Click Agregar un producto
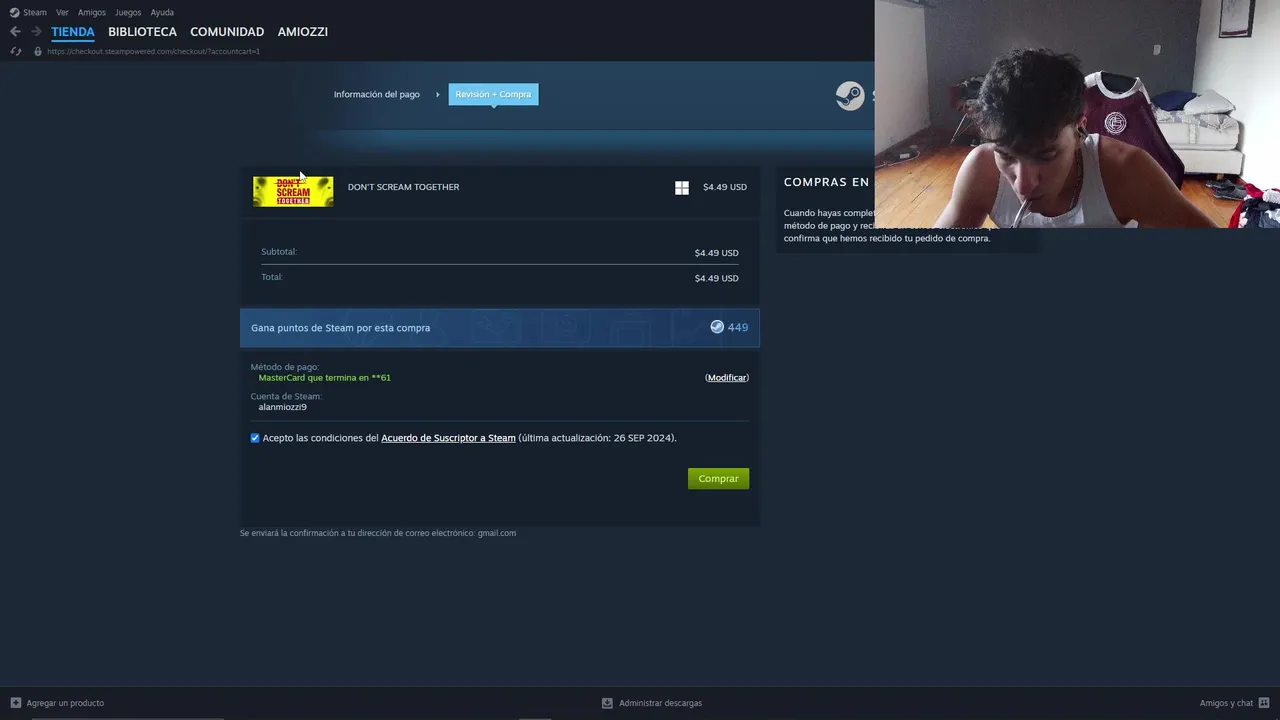 [x=65, y=703]
